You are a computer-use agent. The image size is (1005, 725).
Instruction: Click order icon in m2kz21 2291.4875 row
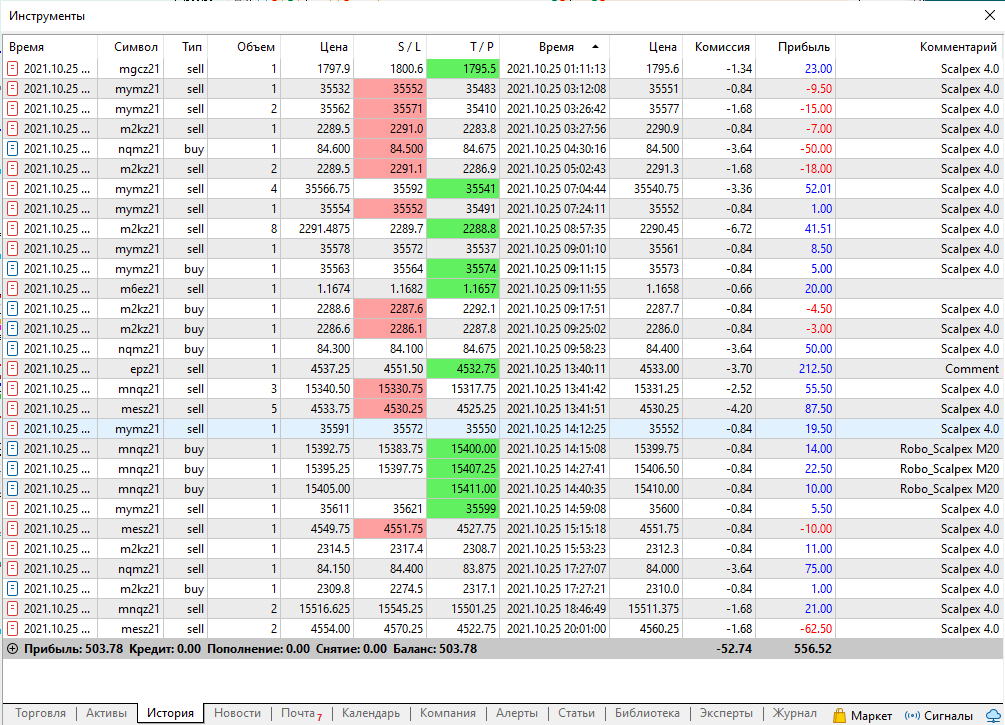point(12,229)
